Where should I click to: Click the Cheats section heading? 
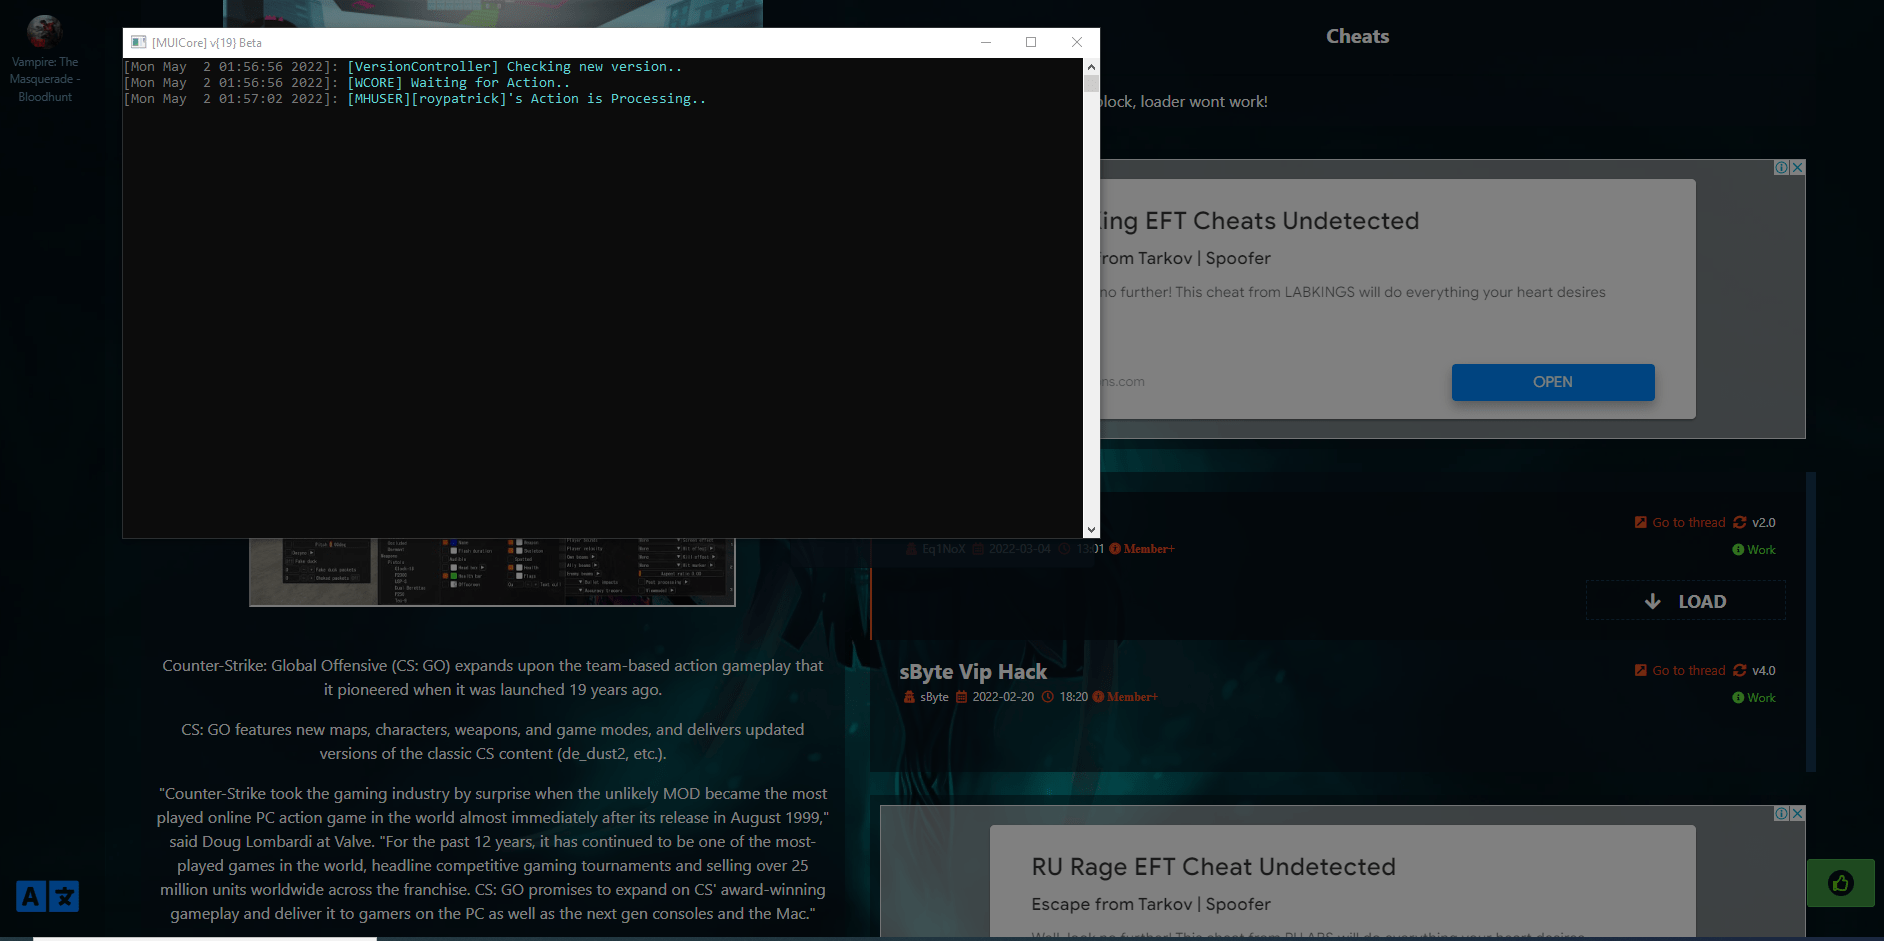[1358, 36]
